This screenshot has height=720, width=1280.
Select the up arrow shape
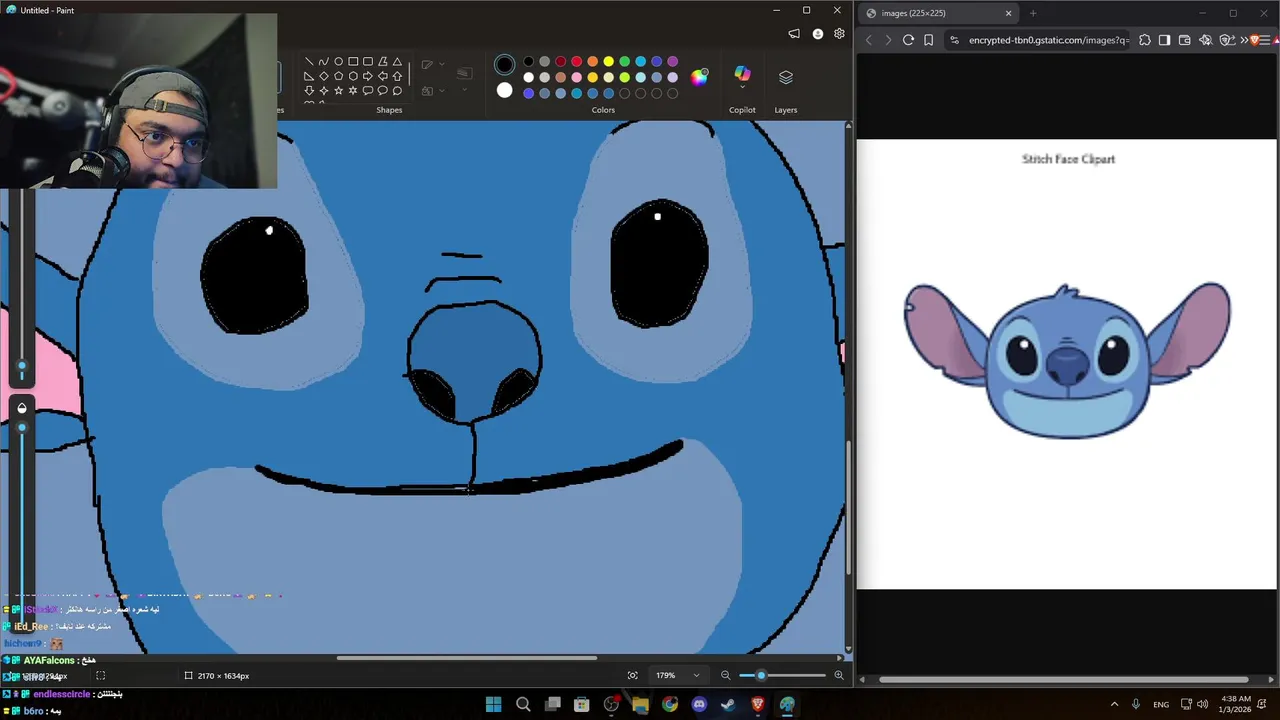[x=397, y=76]
